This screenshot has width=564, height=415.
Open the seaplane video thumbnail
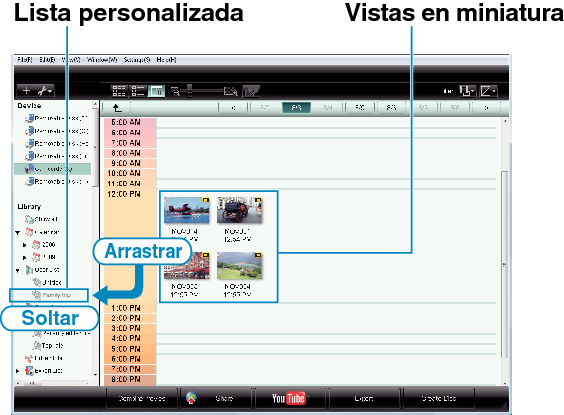[x=186, y=210]
